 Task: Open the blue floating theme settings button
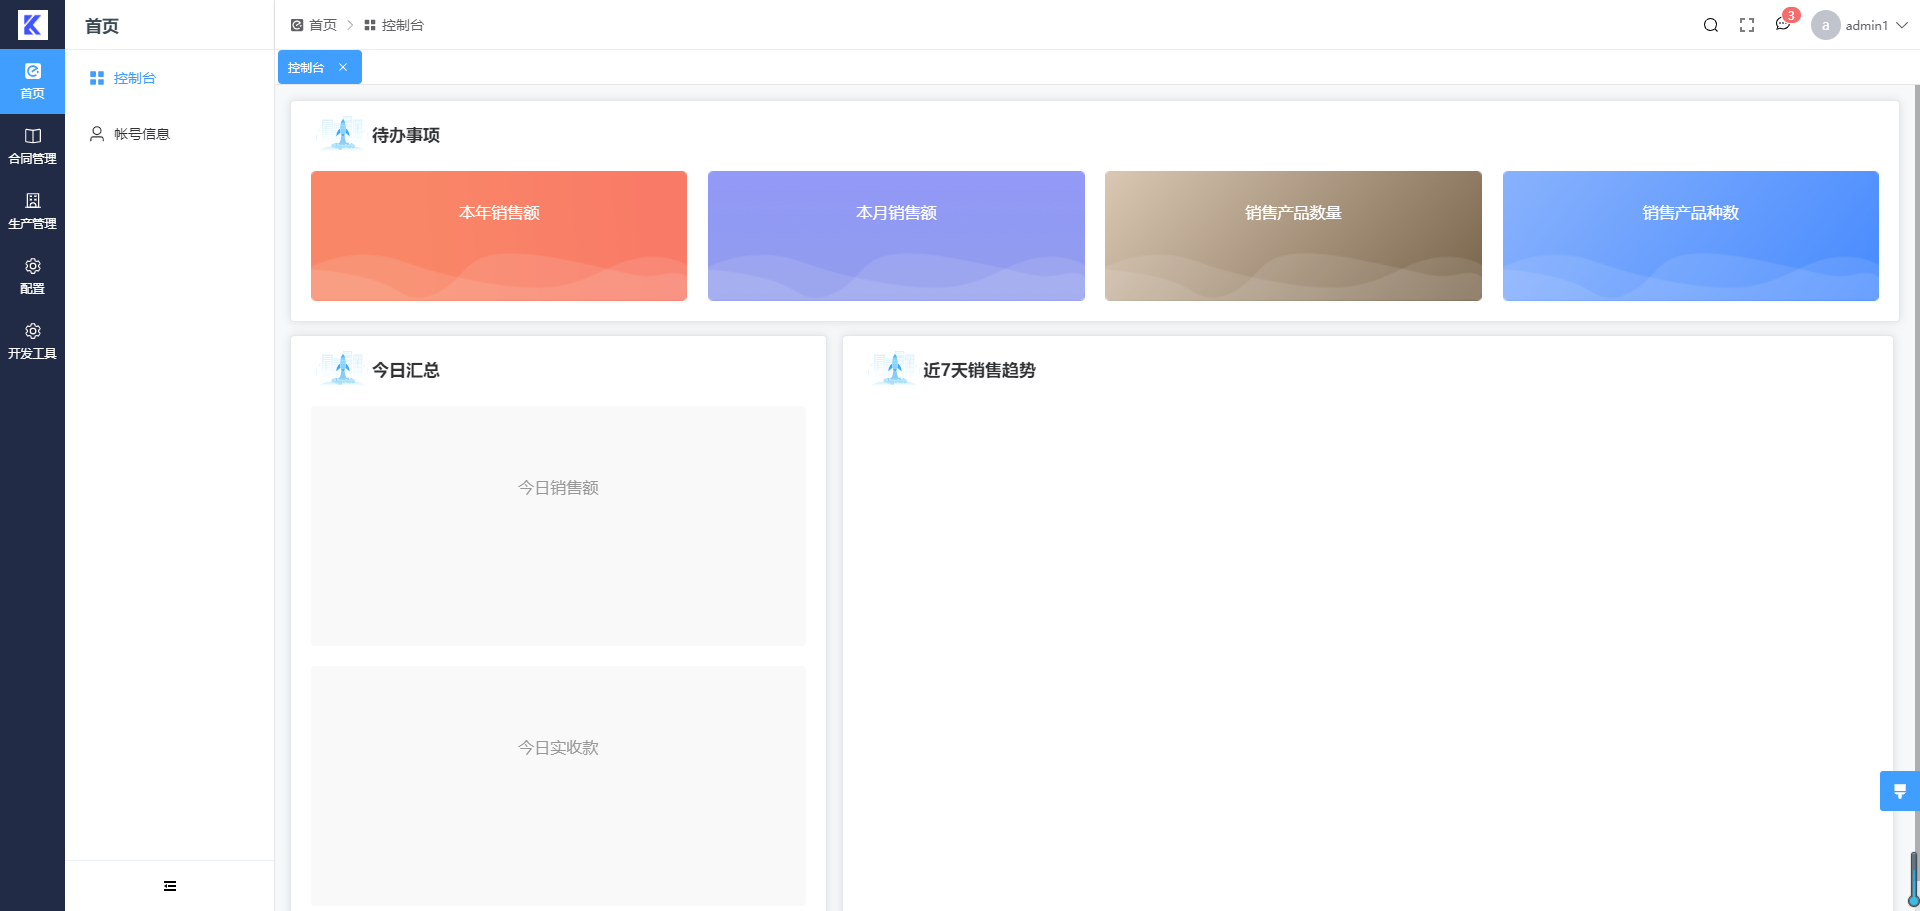1899,791
